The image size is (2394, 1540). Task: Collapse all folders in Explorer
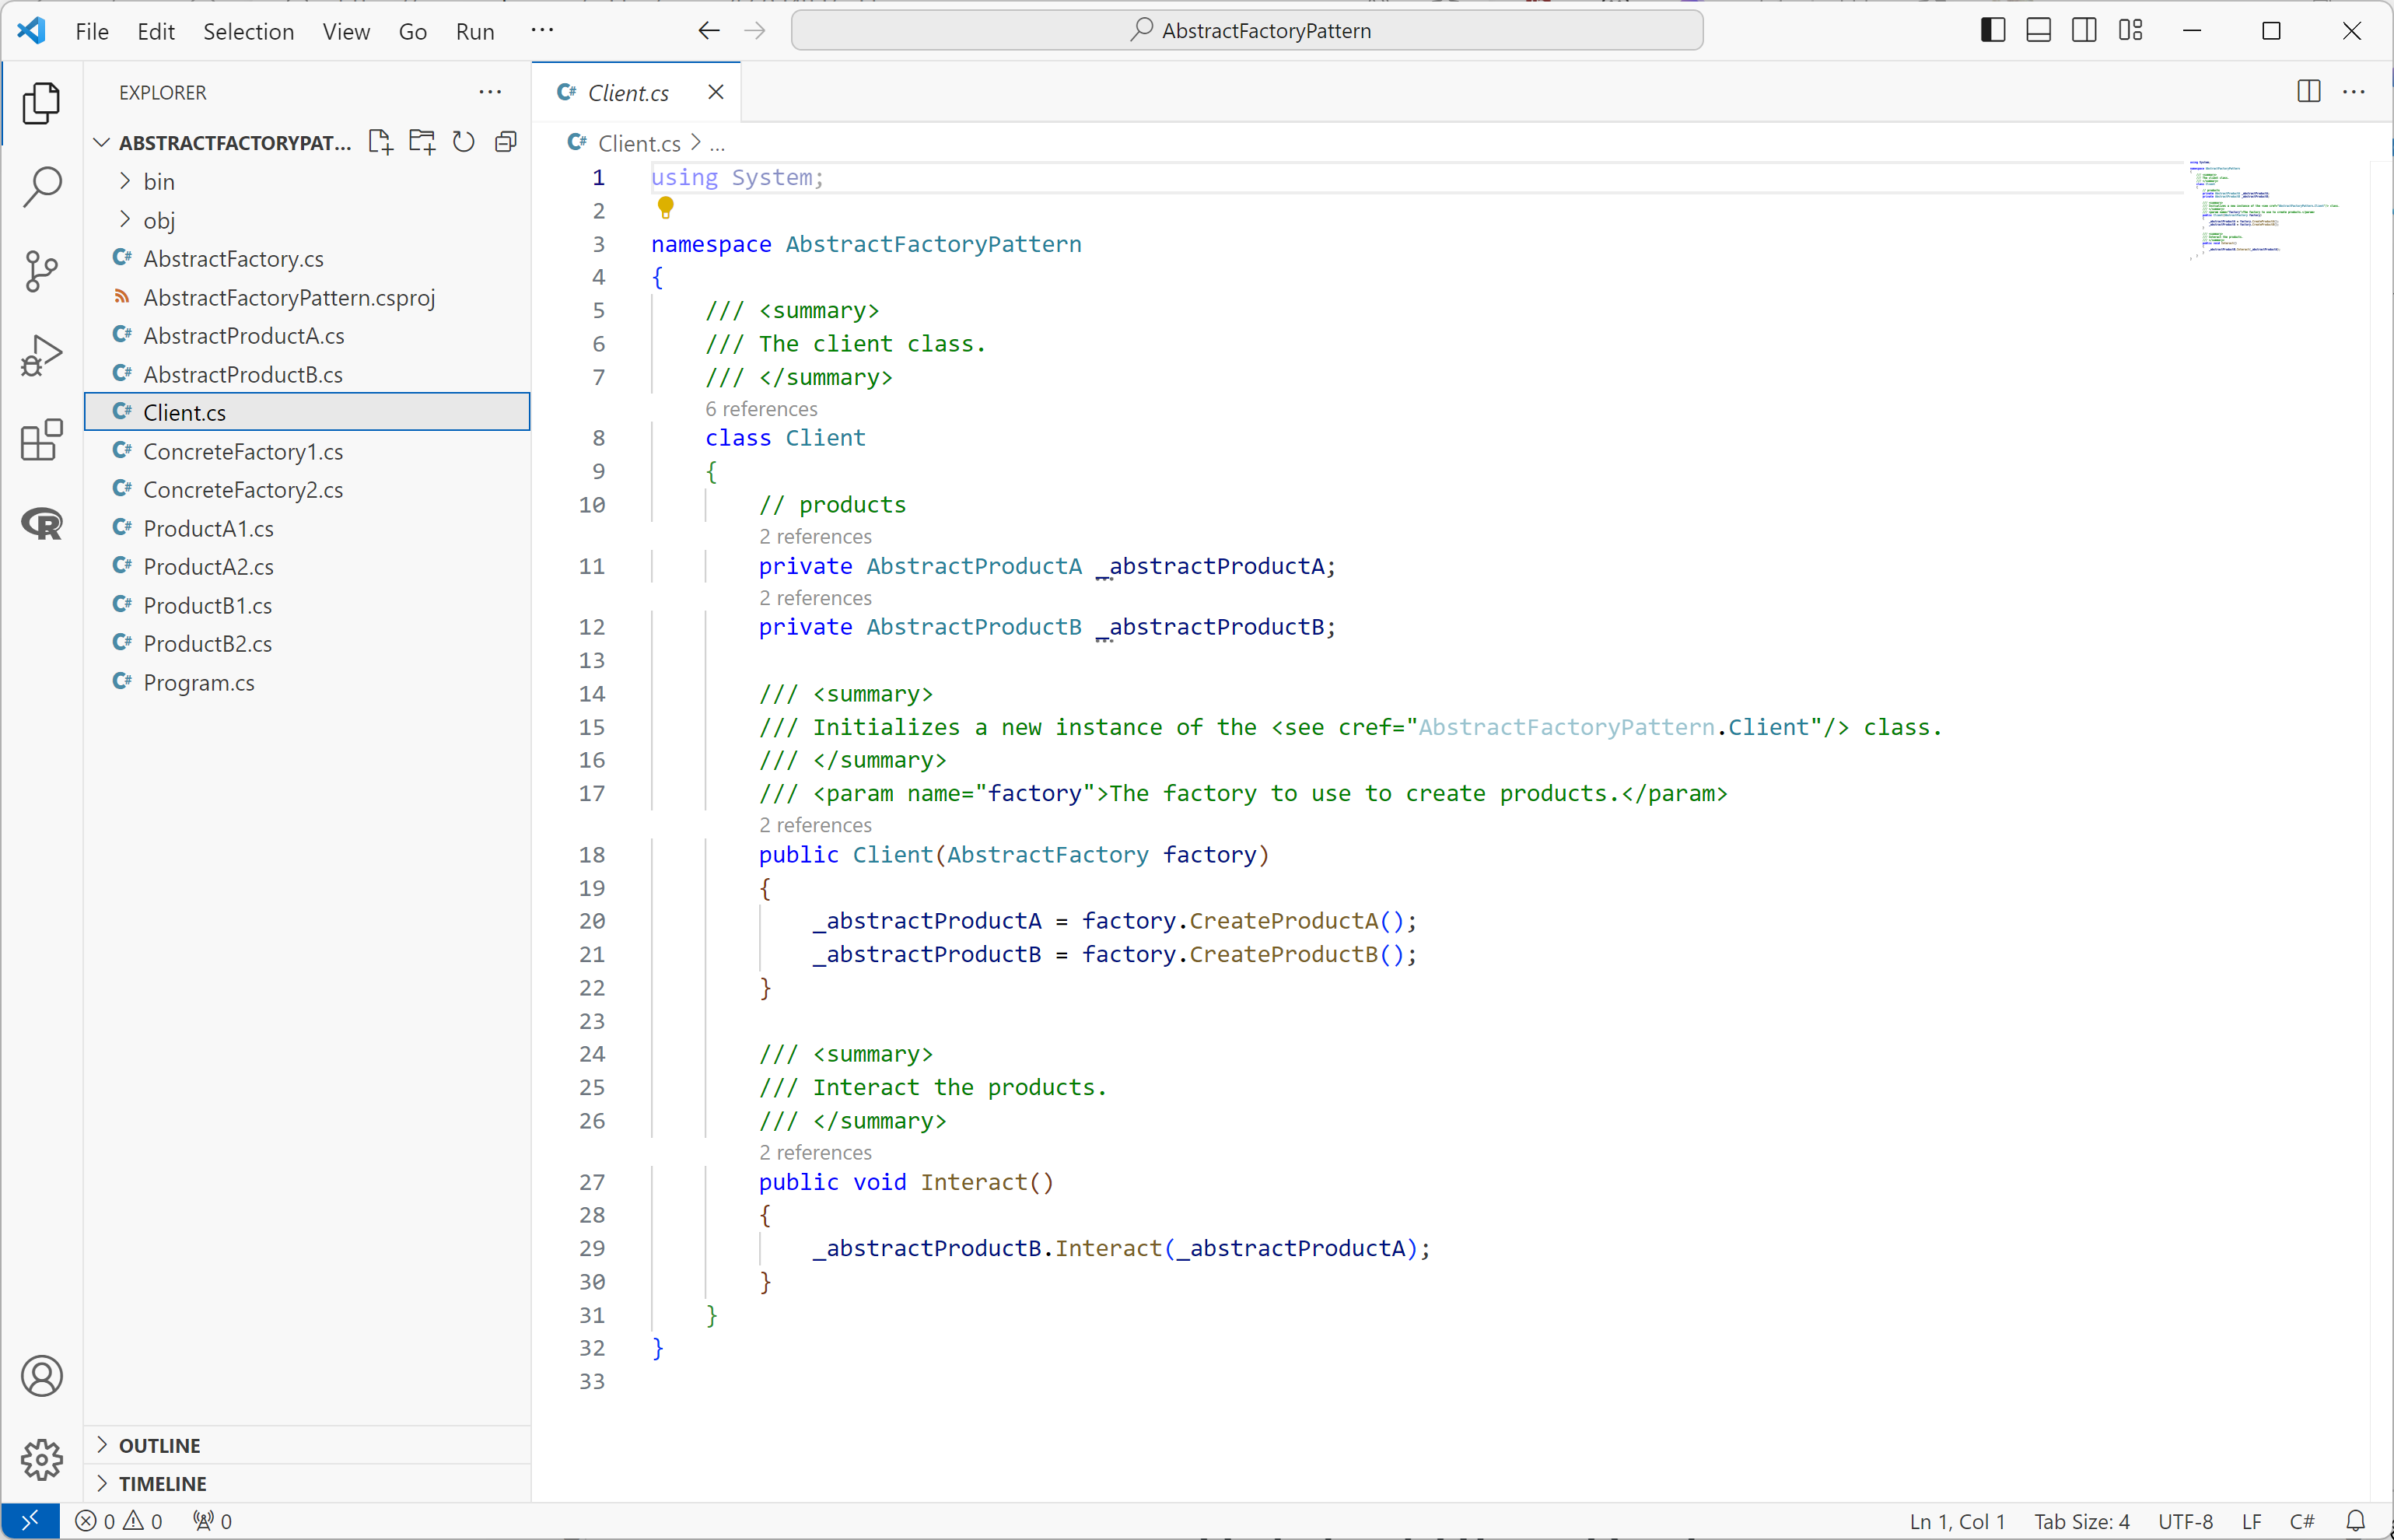505,141
